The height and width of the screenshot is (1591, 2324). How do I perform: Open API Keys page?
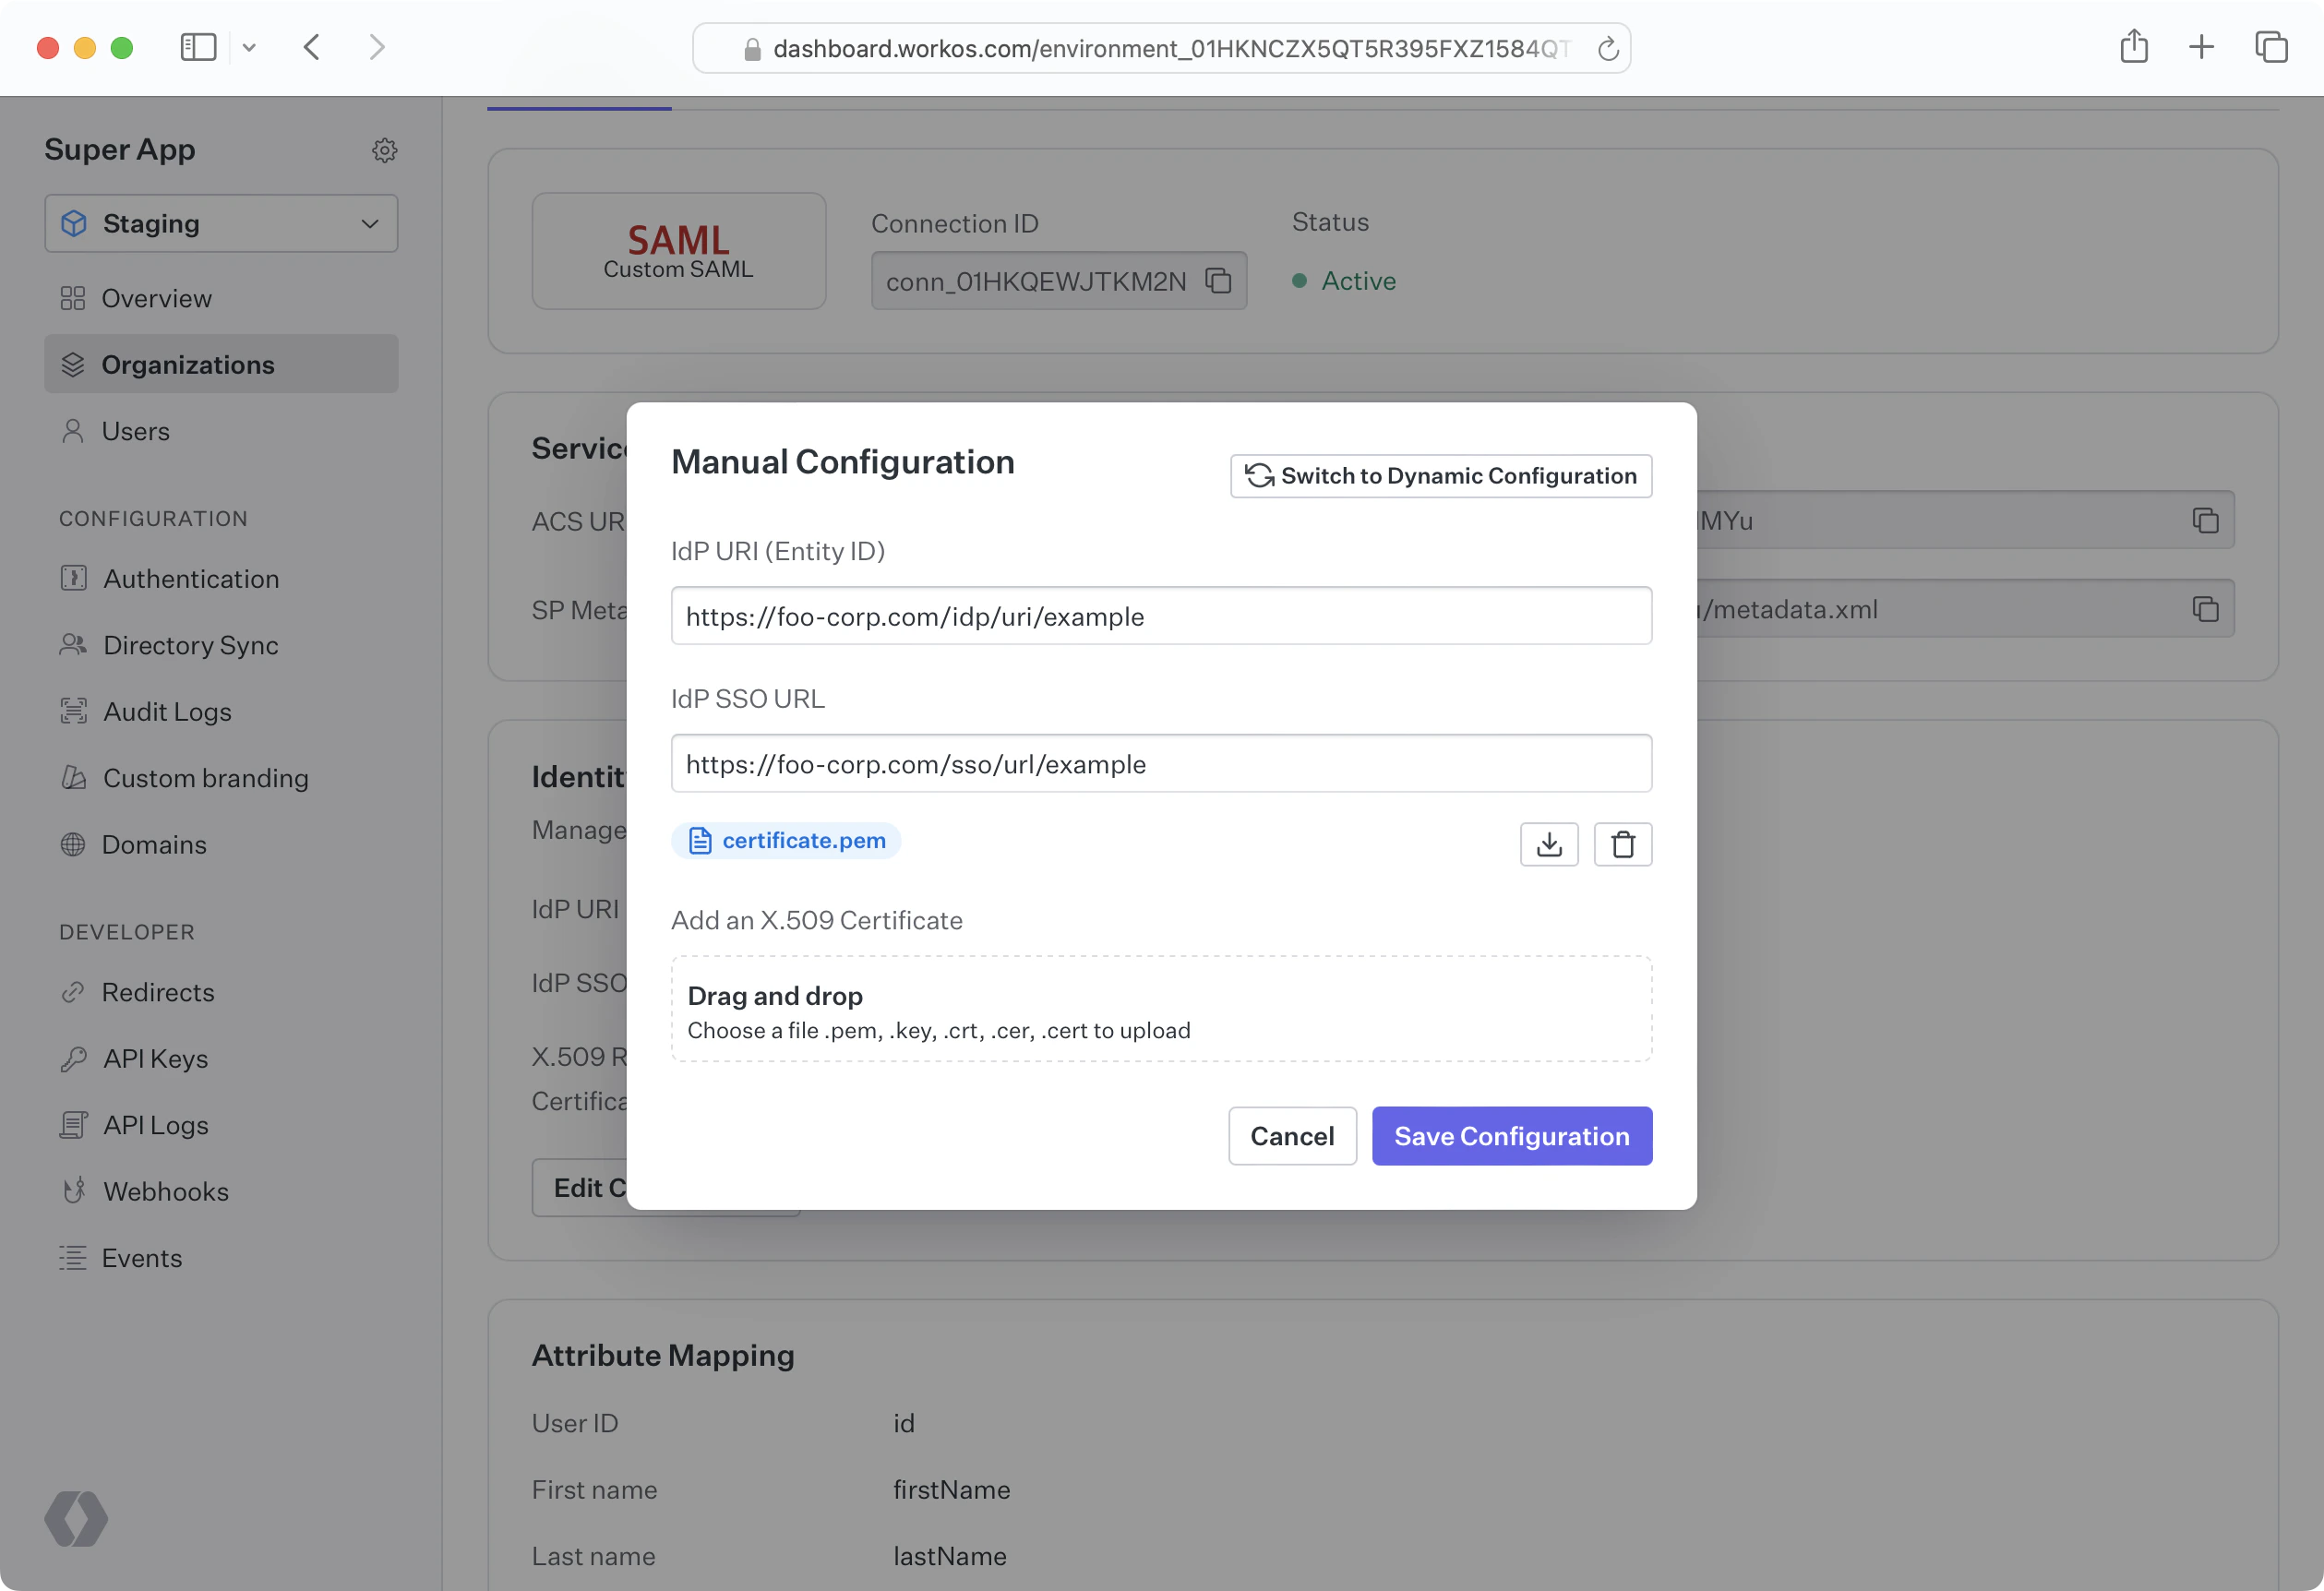pyautogui.click(x=221, y=1058)
